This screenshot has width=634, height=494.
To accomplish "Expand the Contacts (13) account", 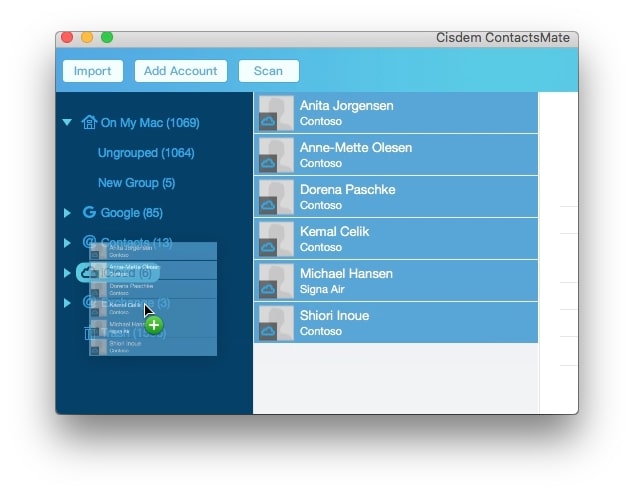I will (67, 243).
